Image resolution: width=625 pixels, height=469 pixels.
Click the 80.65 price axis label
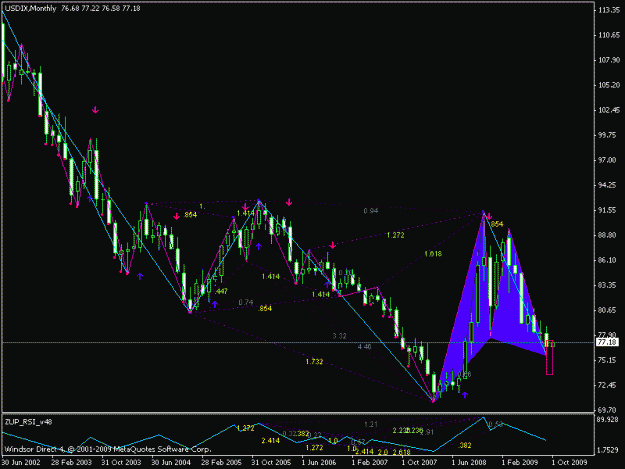[607, 310]
